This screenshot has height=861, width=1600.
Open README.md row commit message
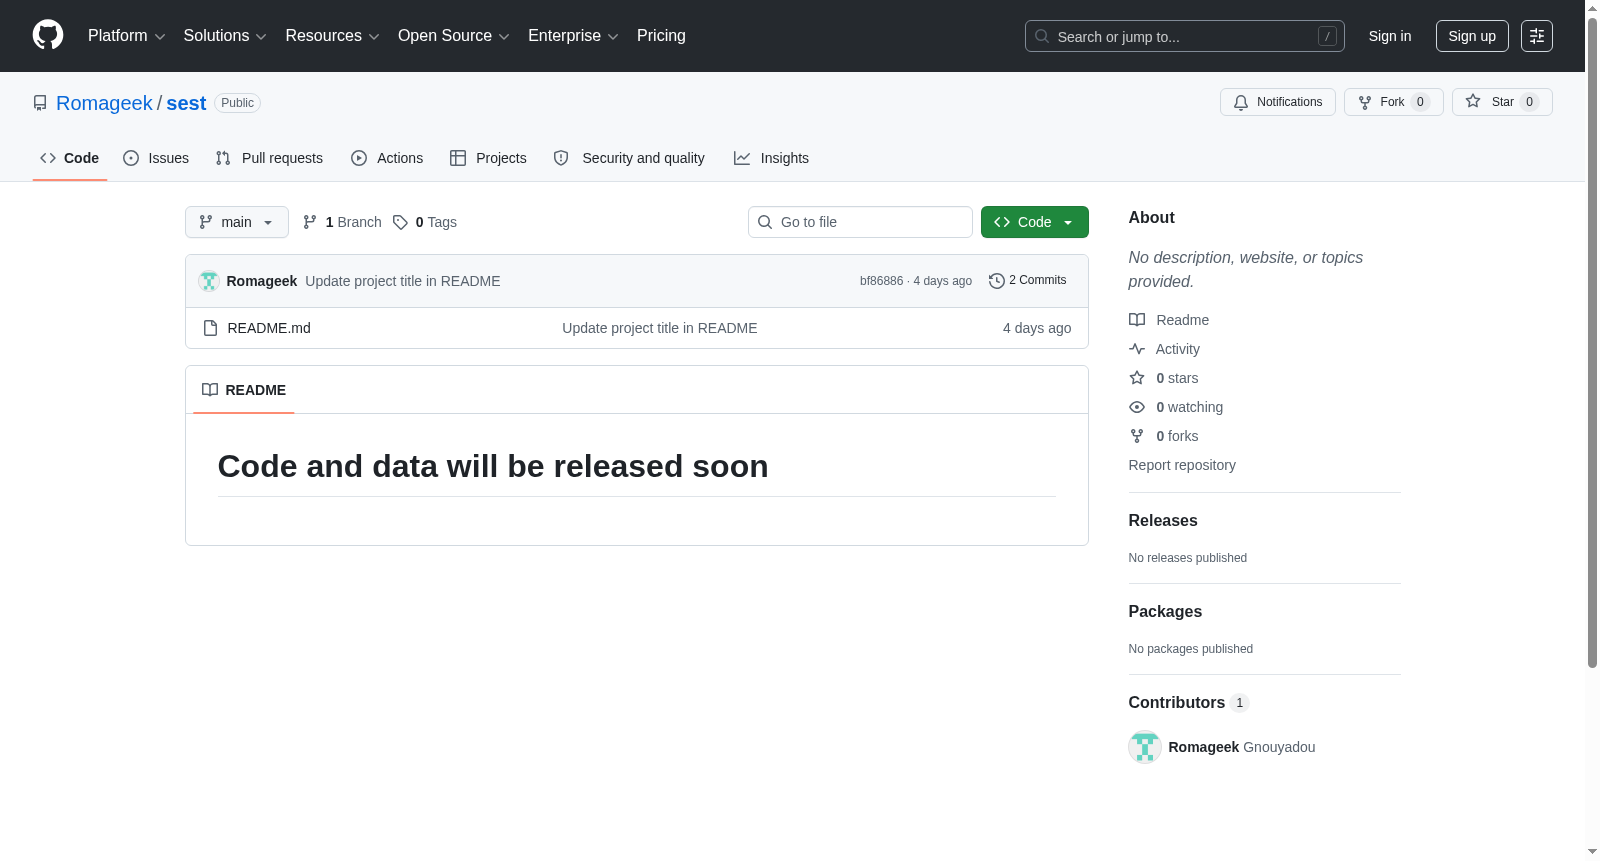click(660, 328)
